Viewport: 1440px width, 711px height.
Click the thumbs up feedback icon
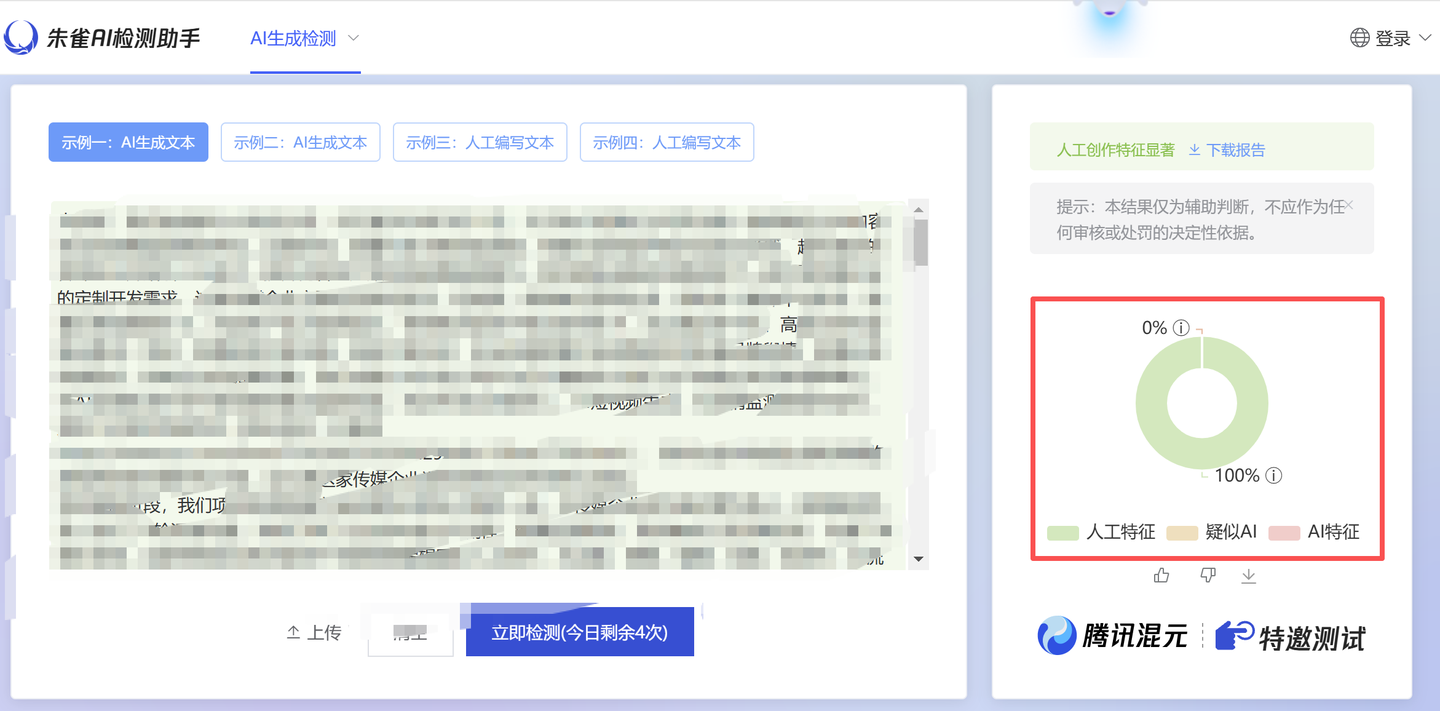(x=1161, y=575)
